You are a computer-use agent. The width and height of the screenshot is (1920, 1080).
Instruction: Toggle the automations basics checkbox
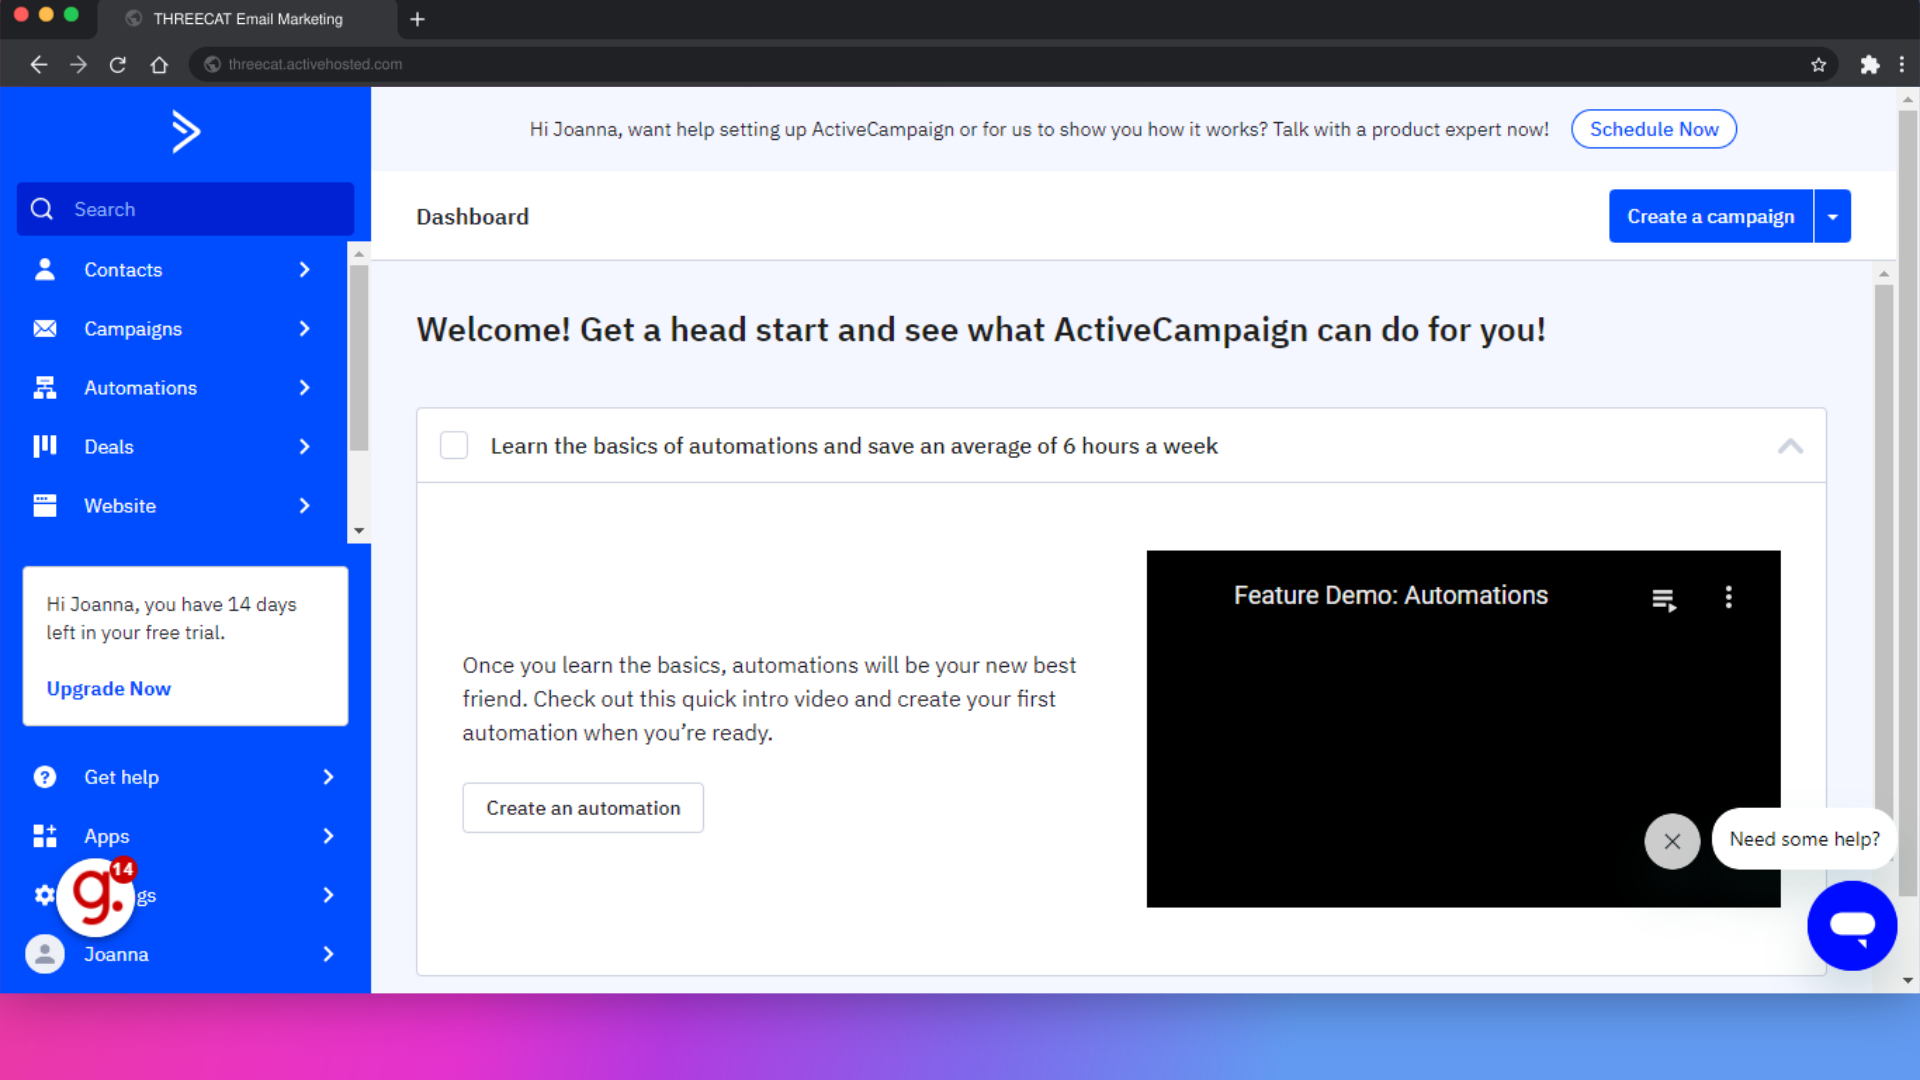(454, 444)
